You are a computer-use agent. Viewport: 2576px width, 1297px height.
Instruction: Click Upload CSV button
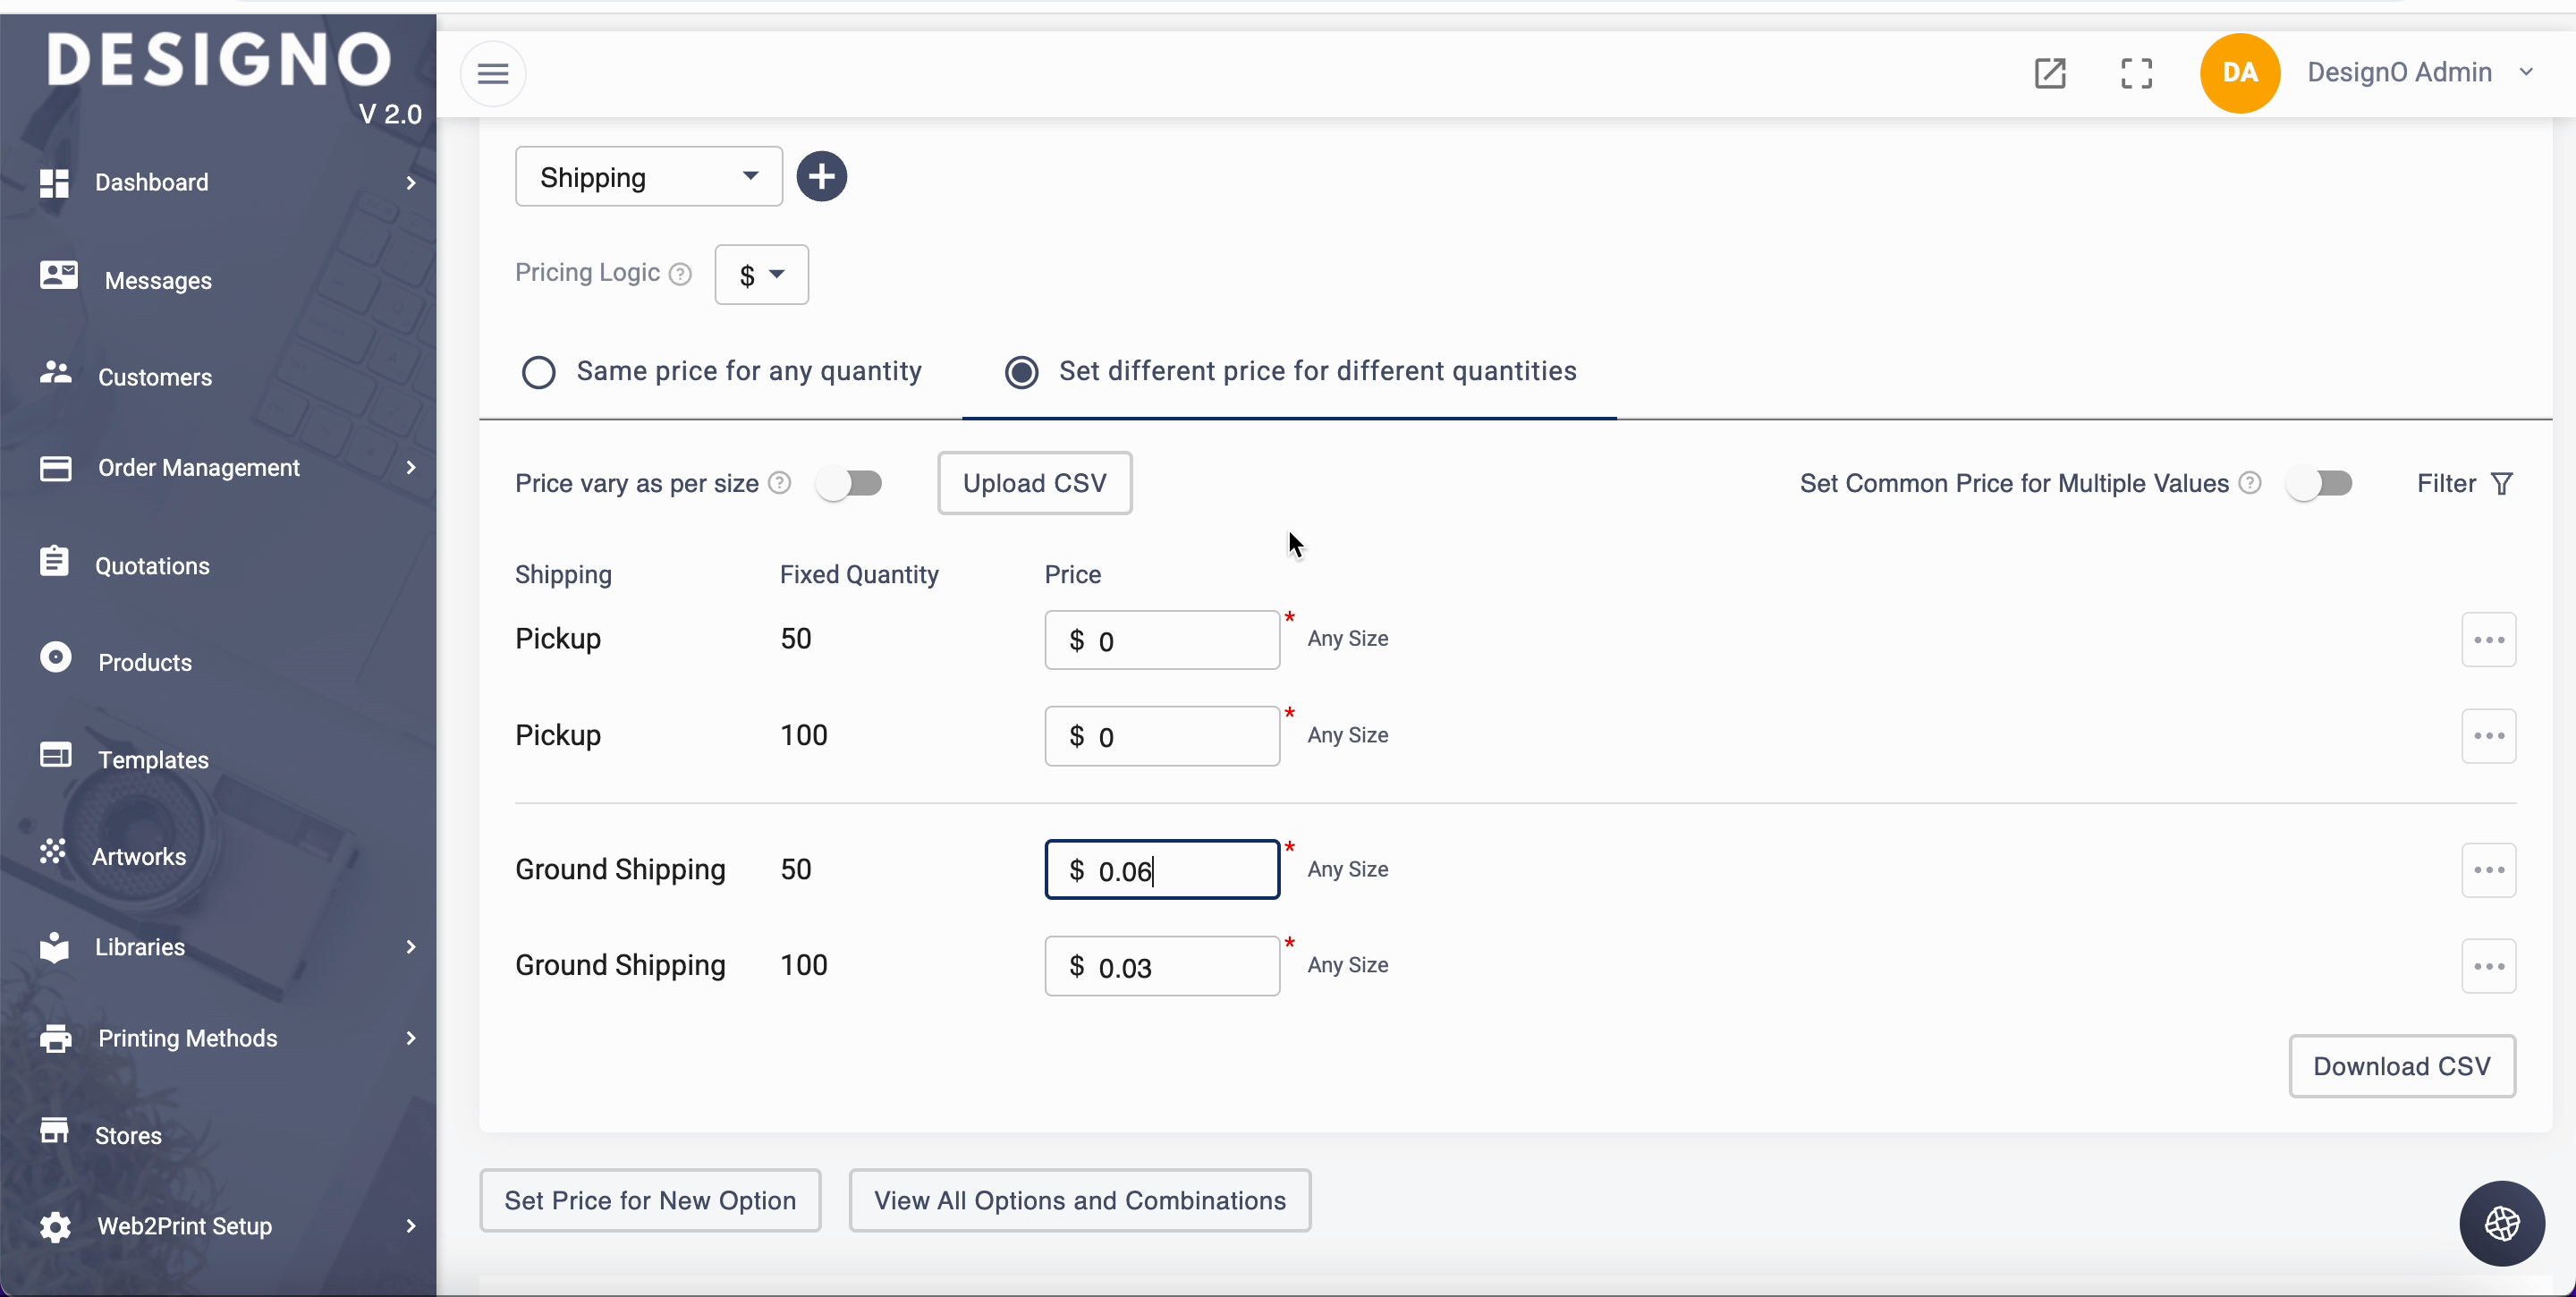pyautogui.click(x=1034, y=483)
